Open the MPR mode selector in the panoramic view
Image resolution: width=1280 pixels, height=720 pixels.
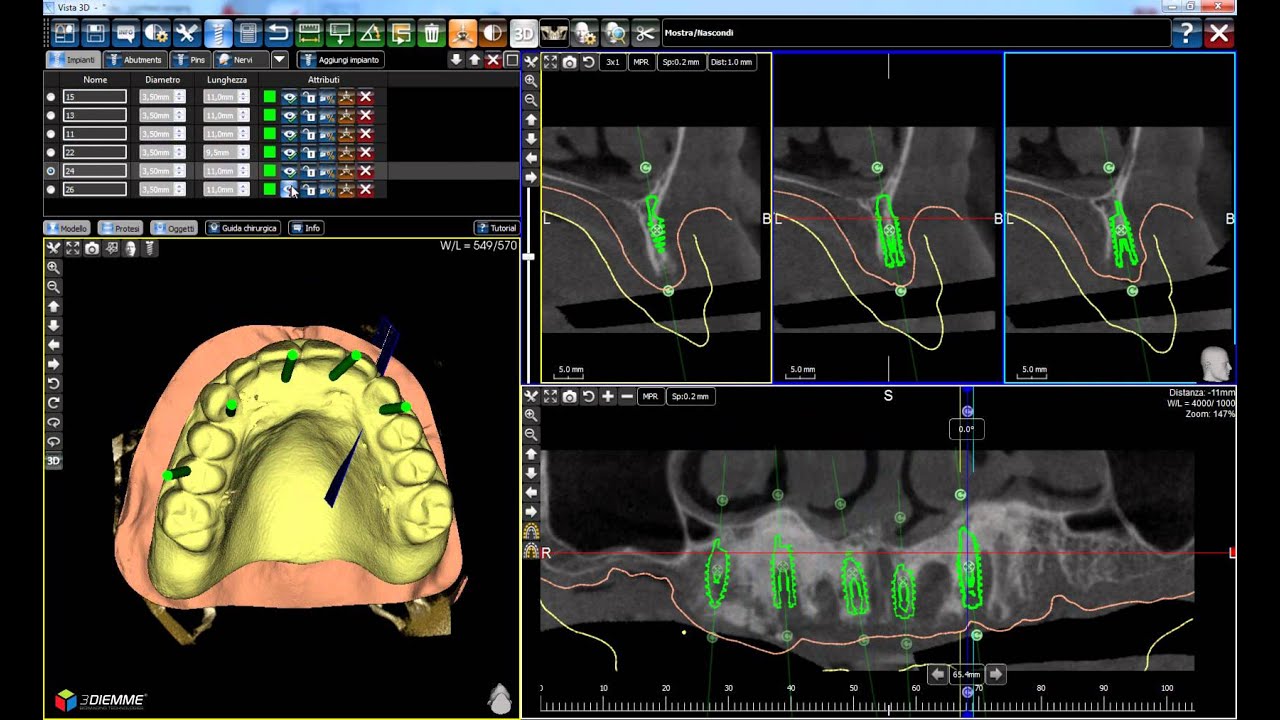[x=650, y=397]
